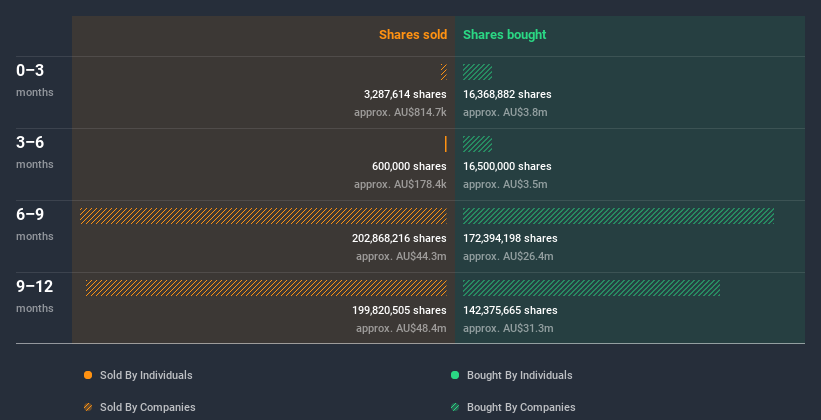
Task: Click the 3–6 months bought bar
Action: [x=478, y=144]
